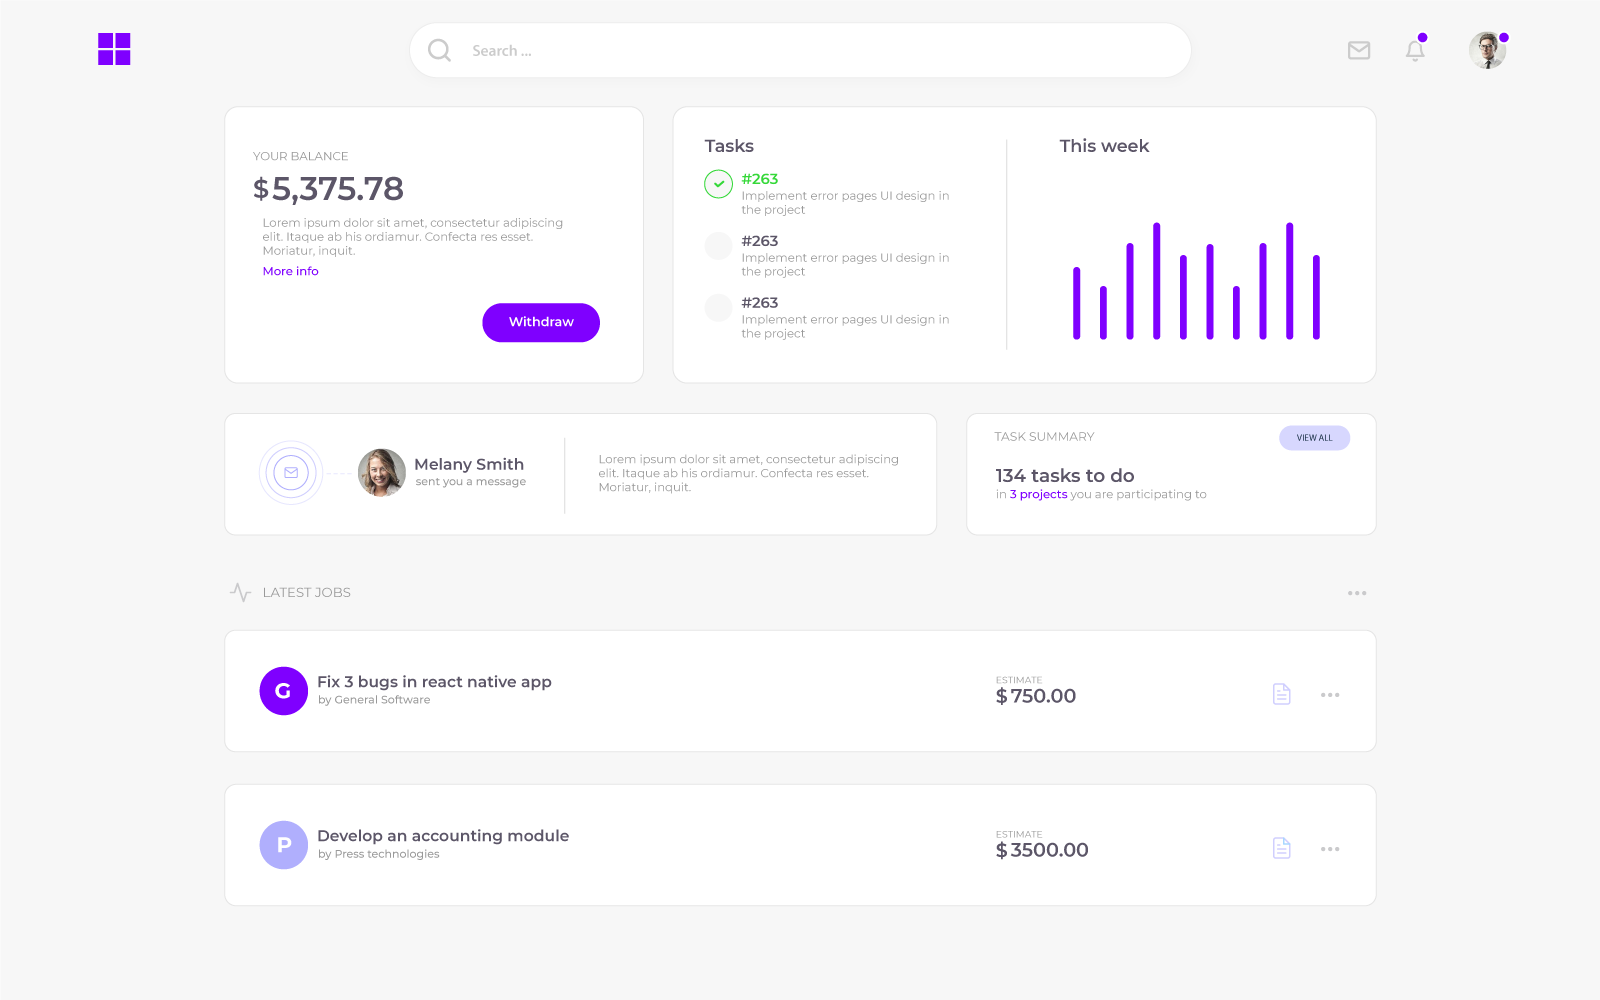Open more options for accounting module job
Viewport: 1600px width, 1000px height.
tap(1329, 849)
